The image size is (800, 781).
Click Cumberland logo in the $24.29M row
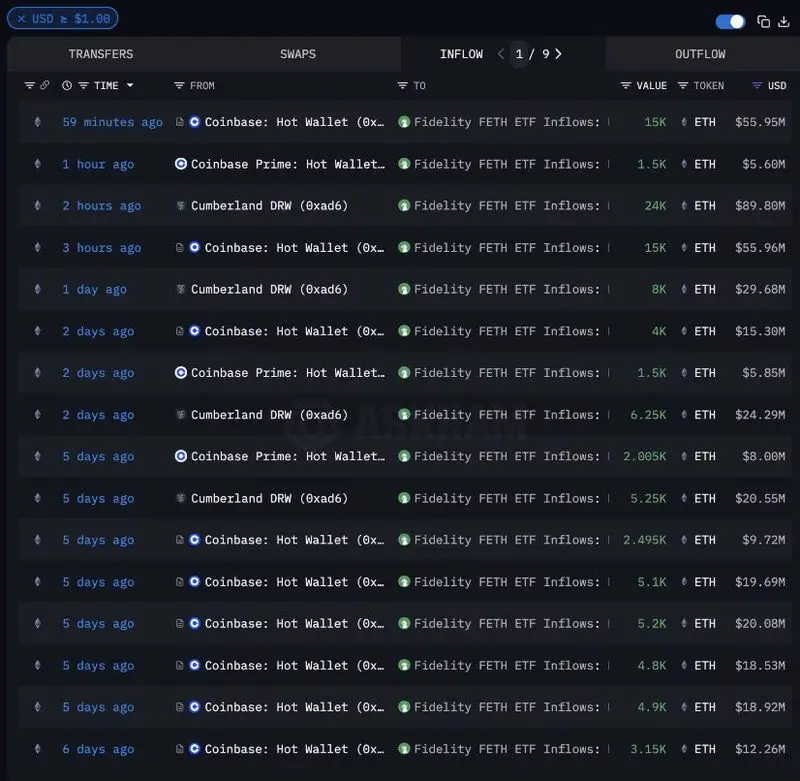pos(181,415)
